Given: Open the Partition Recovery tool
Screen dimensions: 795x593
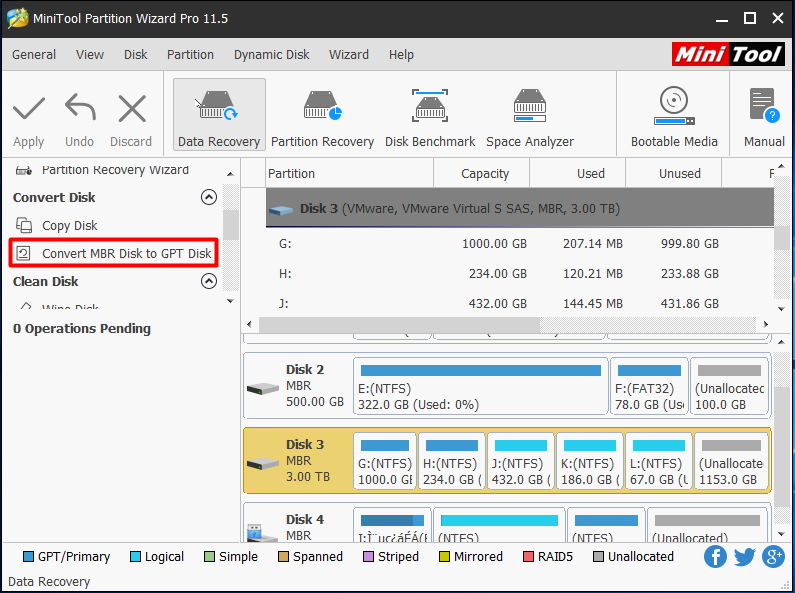Looking at the screenshot, I should point(322,119).
